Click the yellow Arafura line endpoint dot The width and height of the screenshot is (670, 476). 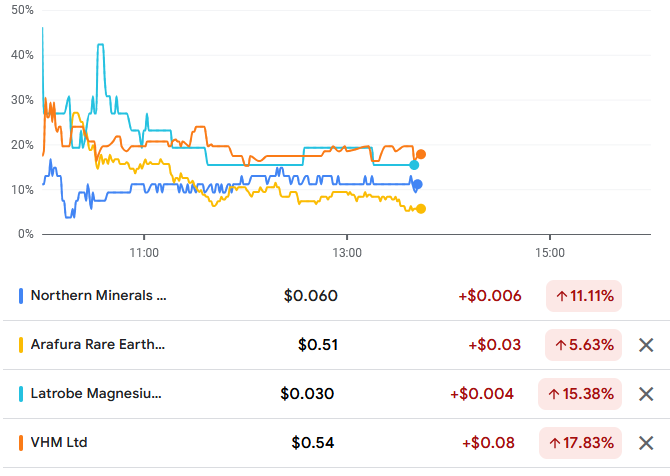tap(421, 209)
